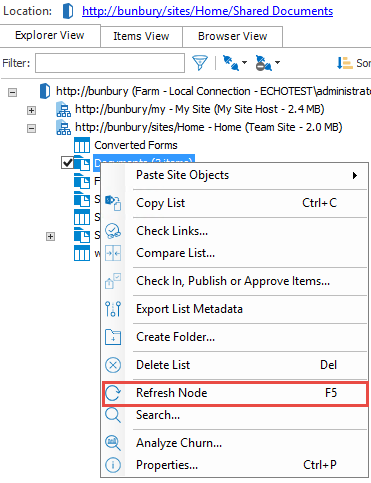Click the Refresh Node circular arrow icon

click(x=113, y=393)
